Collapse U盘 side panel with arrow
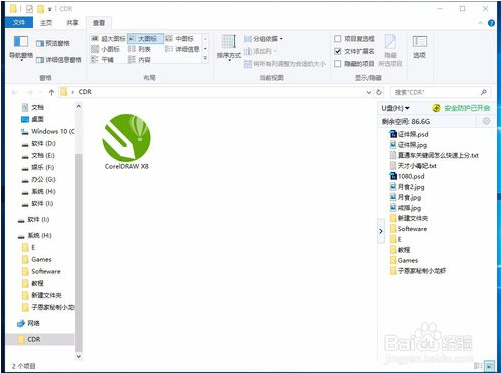The image size is (501, 373). (x=381, y=231)
